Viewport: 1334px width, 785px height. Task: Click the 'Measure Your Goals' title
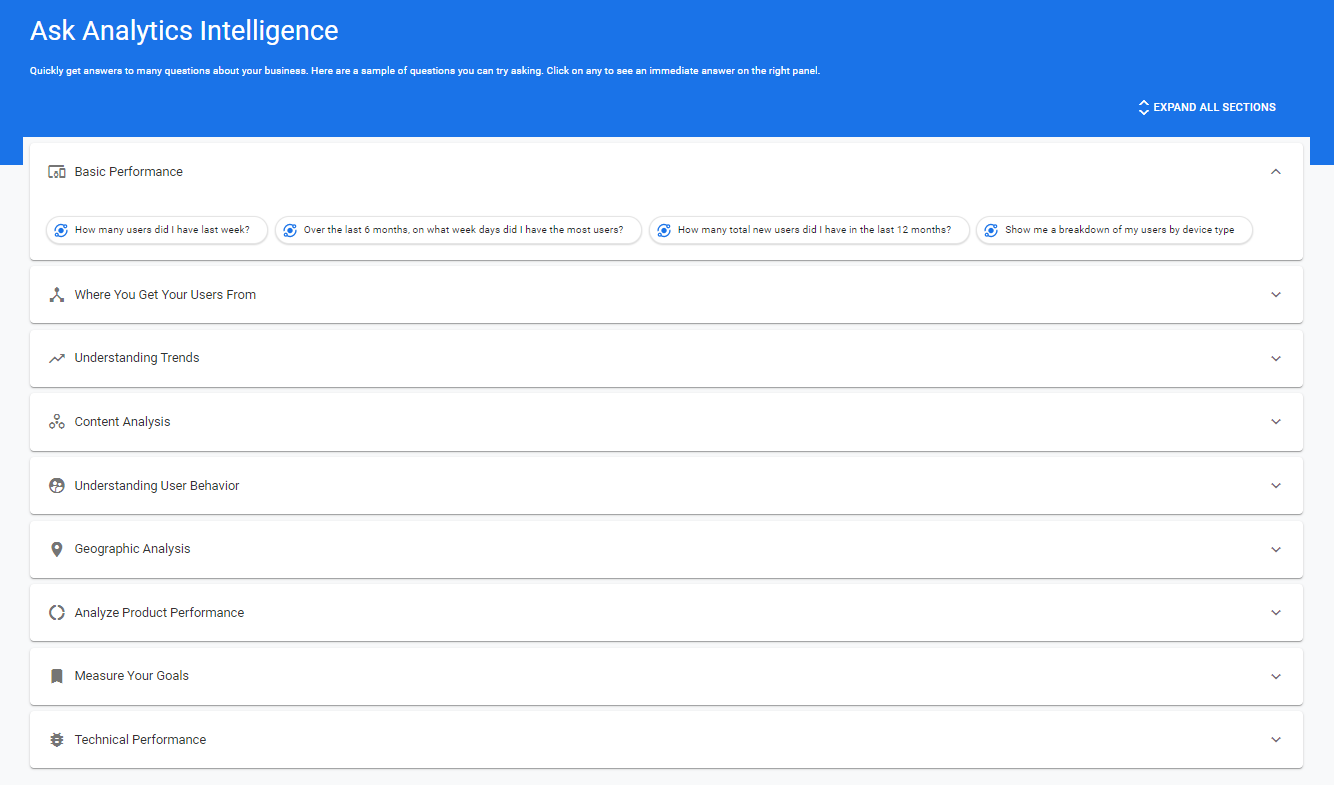[x=132, y=676]
